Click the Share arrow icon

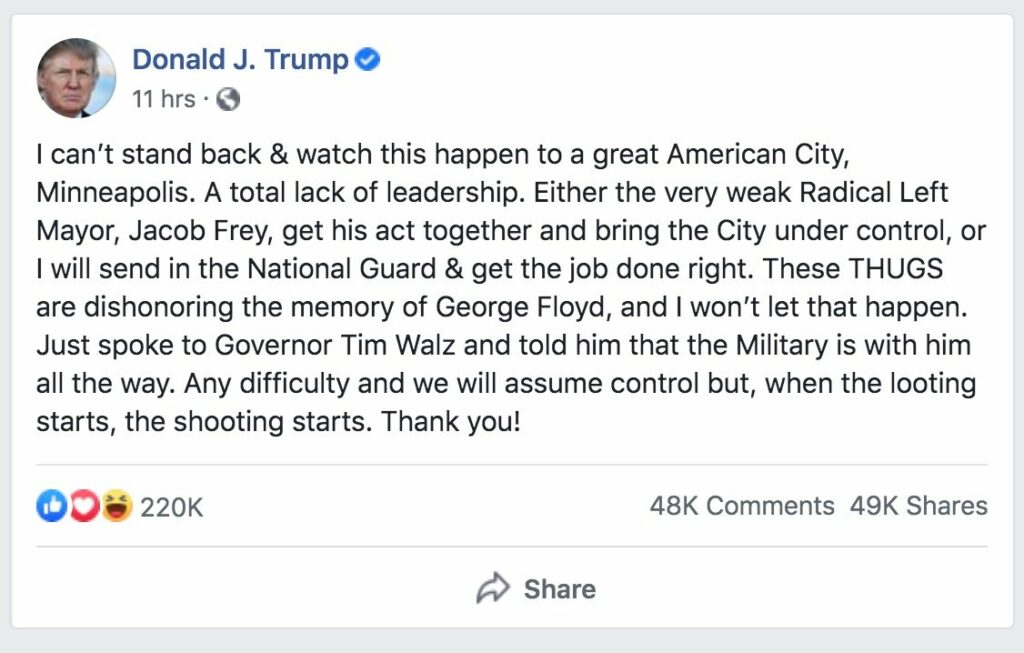[x=492, y=589]
